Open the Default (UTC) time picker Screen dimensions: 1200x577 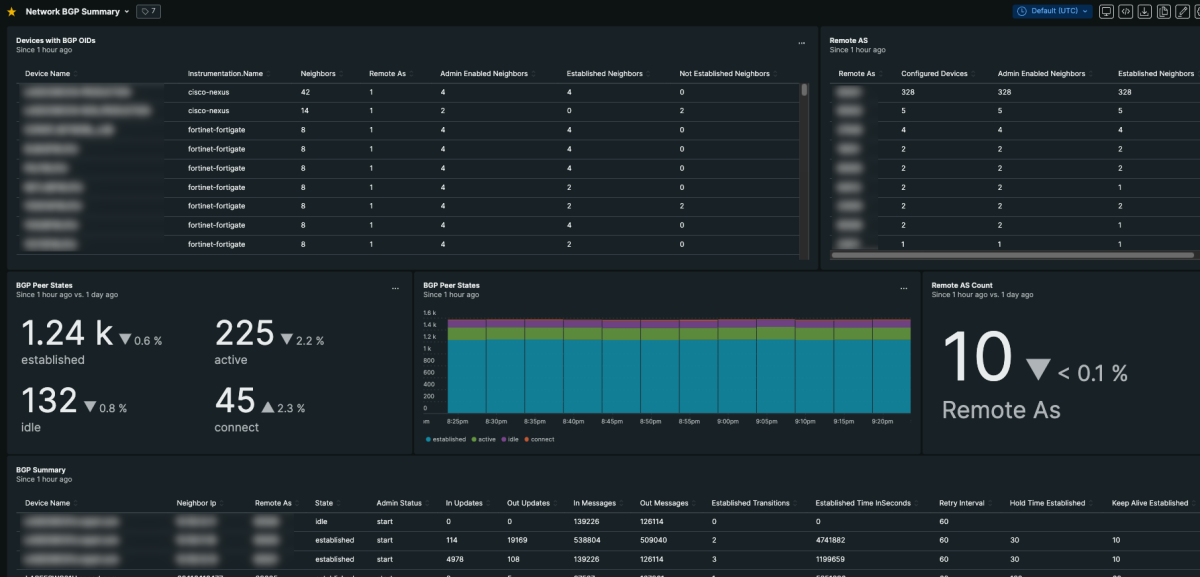[1052, 12]
